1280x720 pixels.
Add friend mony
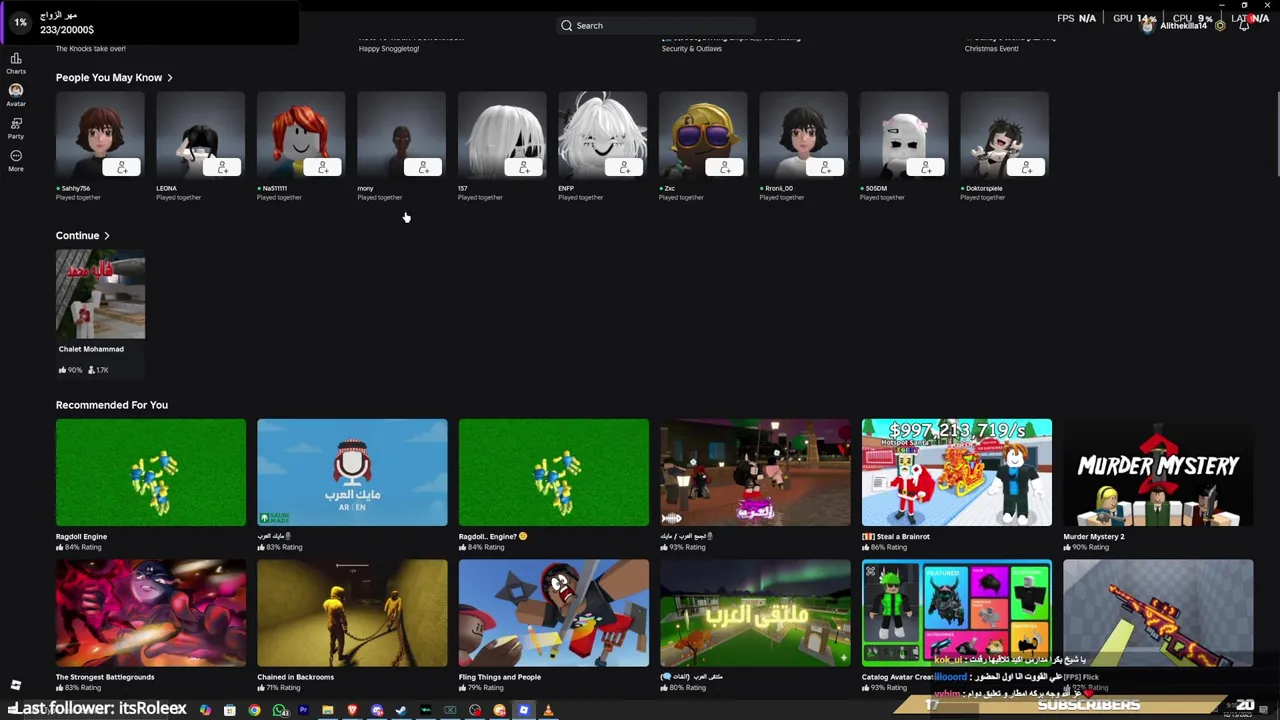click(424, 167)
